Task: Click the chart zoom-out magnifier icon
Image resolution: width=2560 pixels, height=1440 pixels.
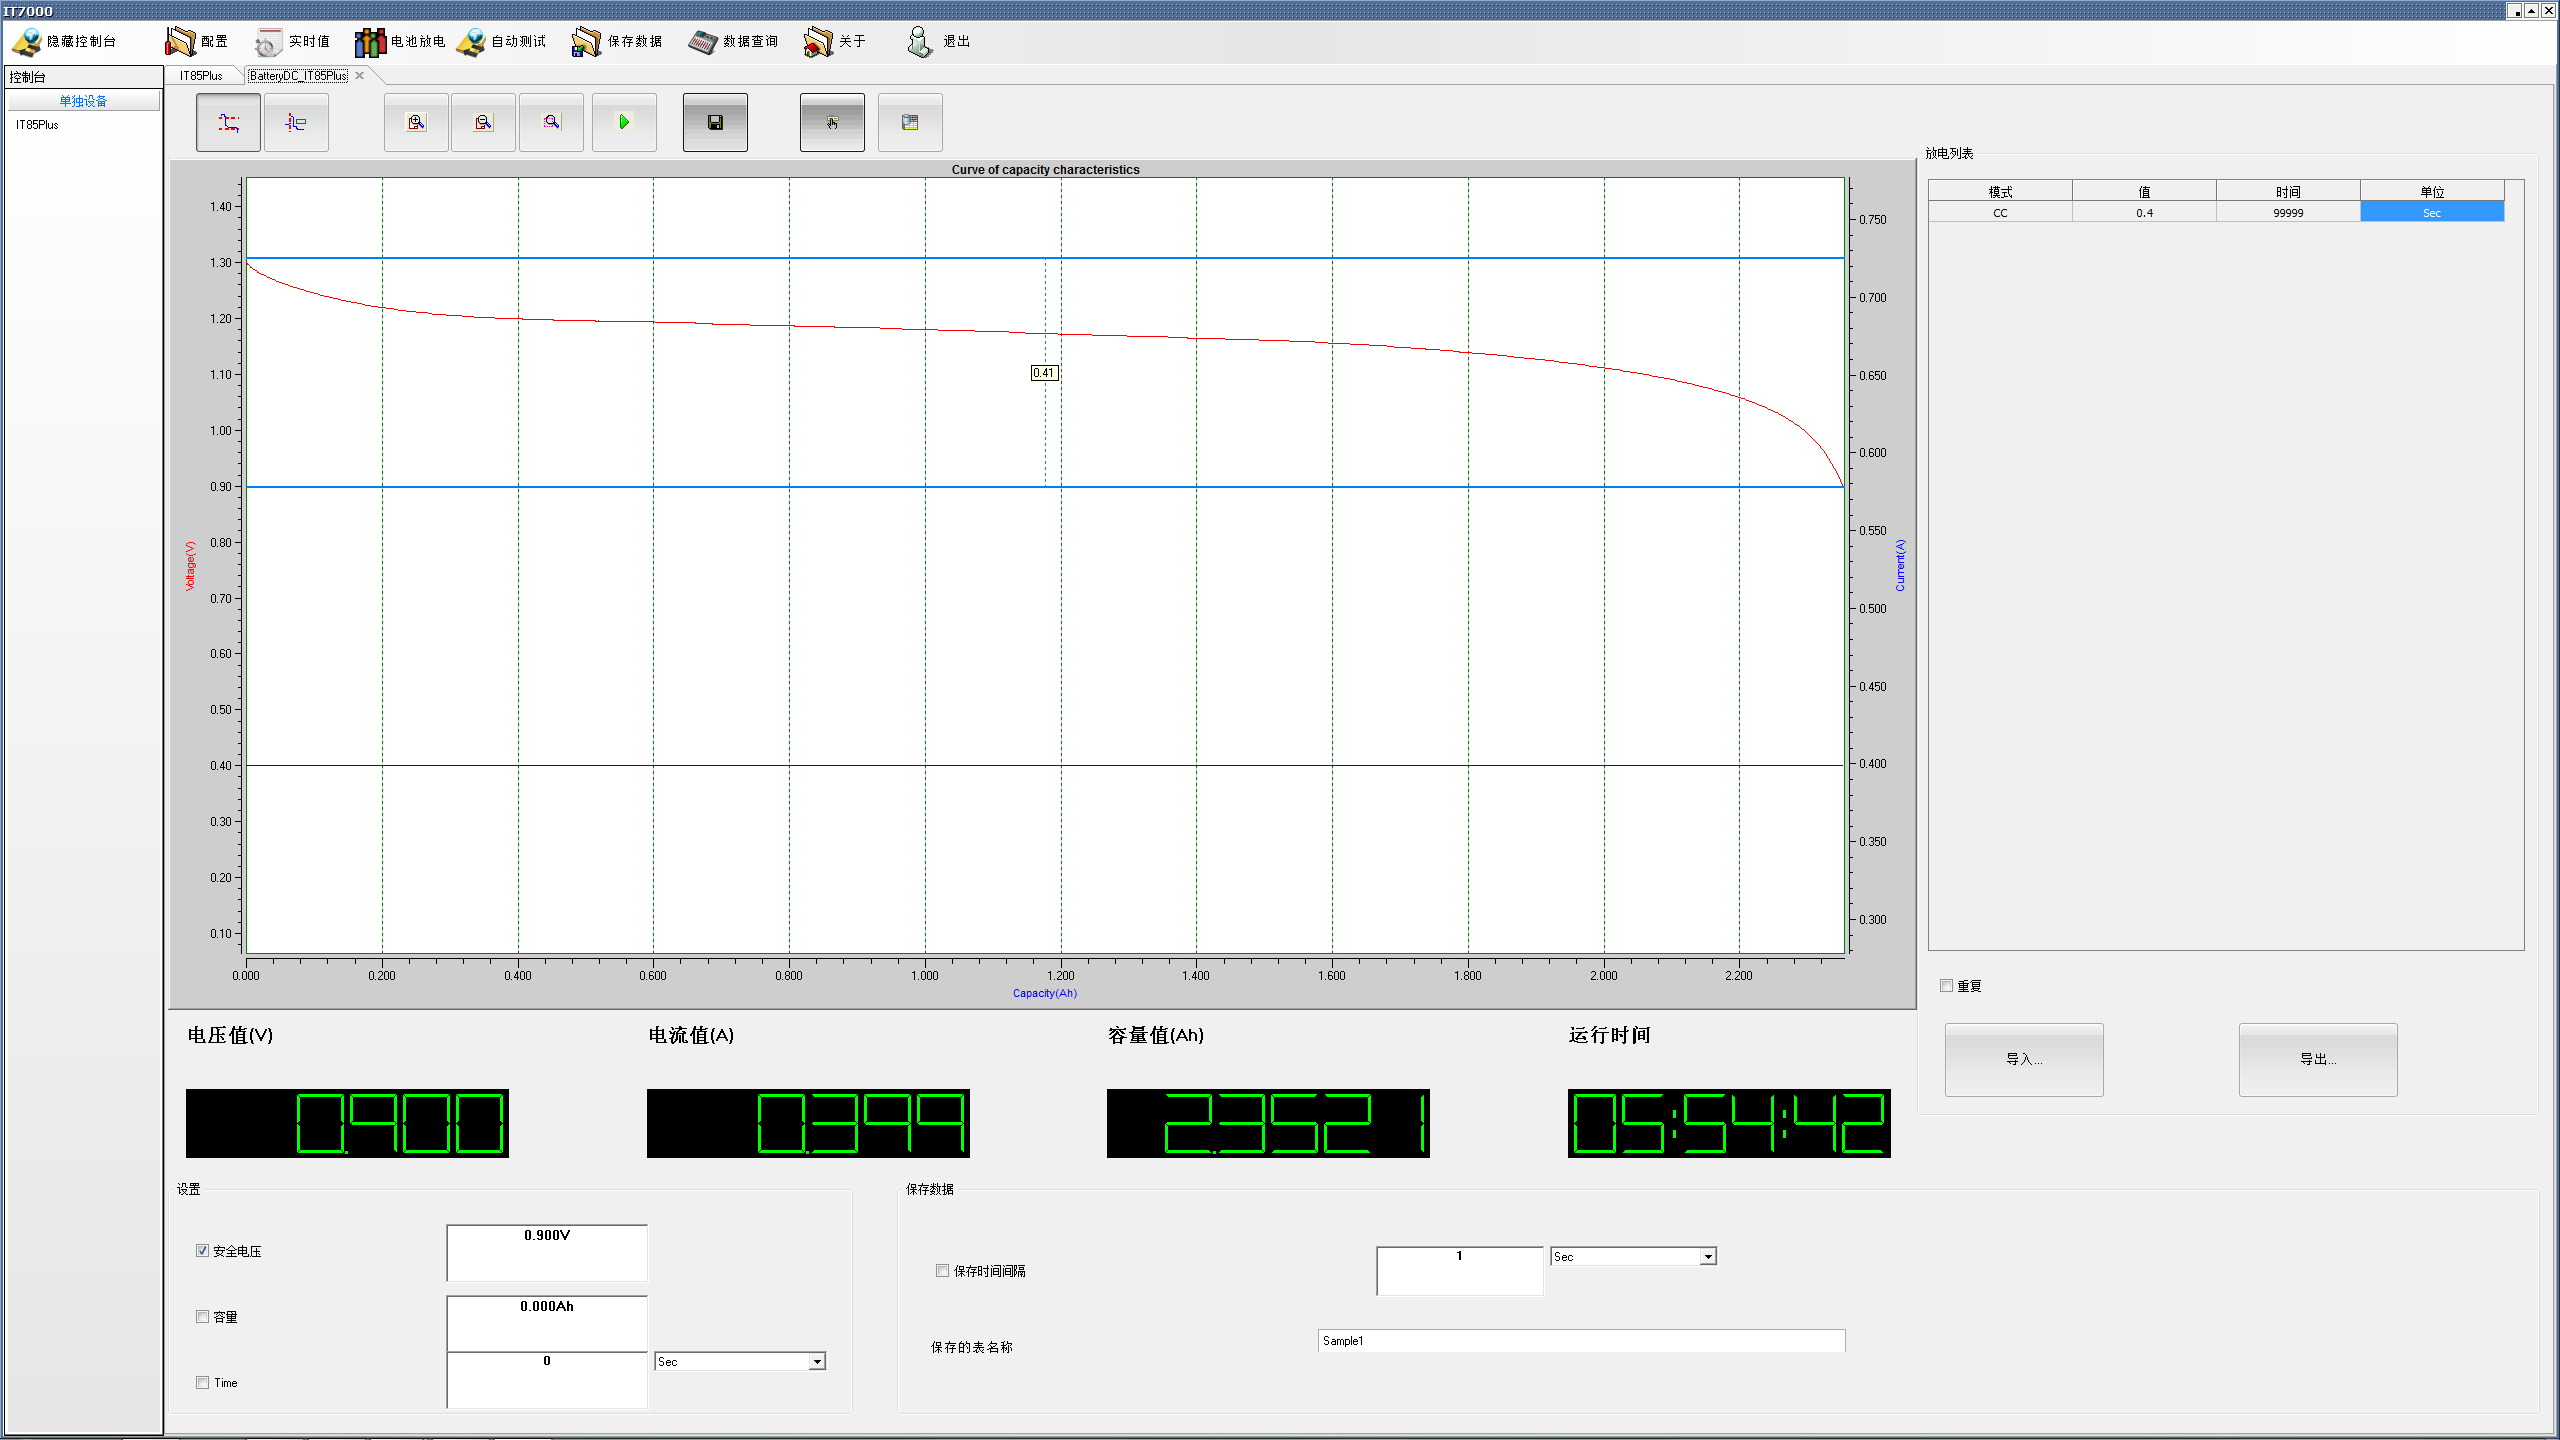Action: [x=483, y=122]
